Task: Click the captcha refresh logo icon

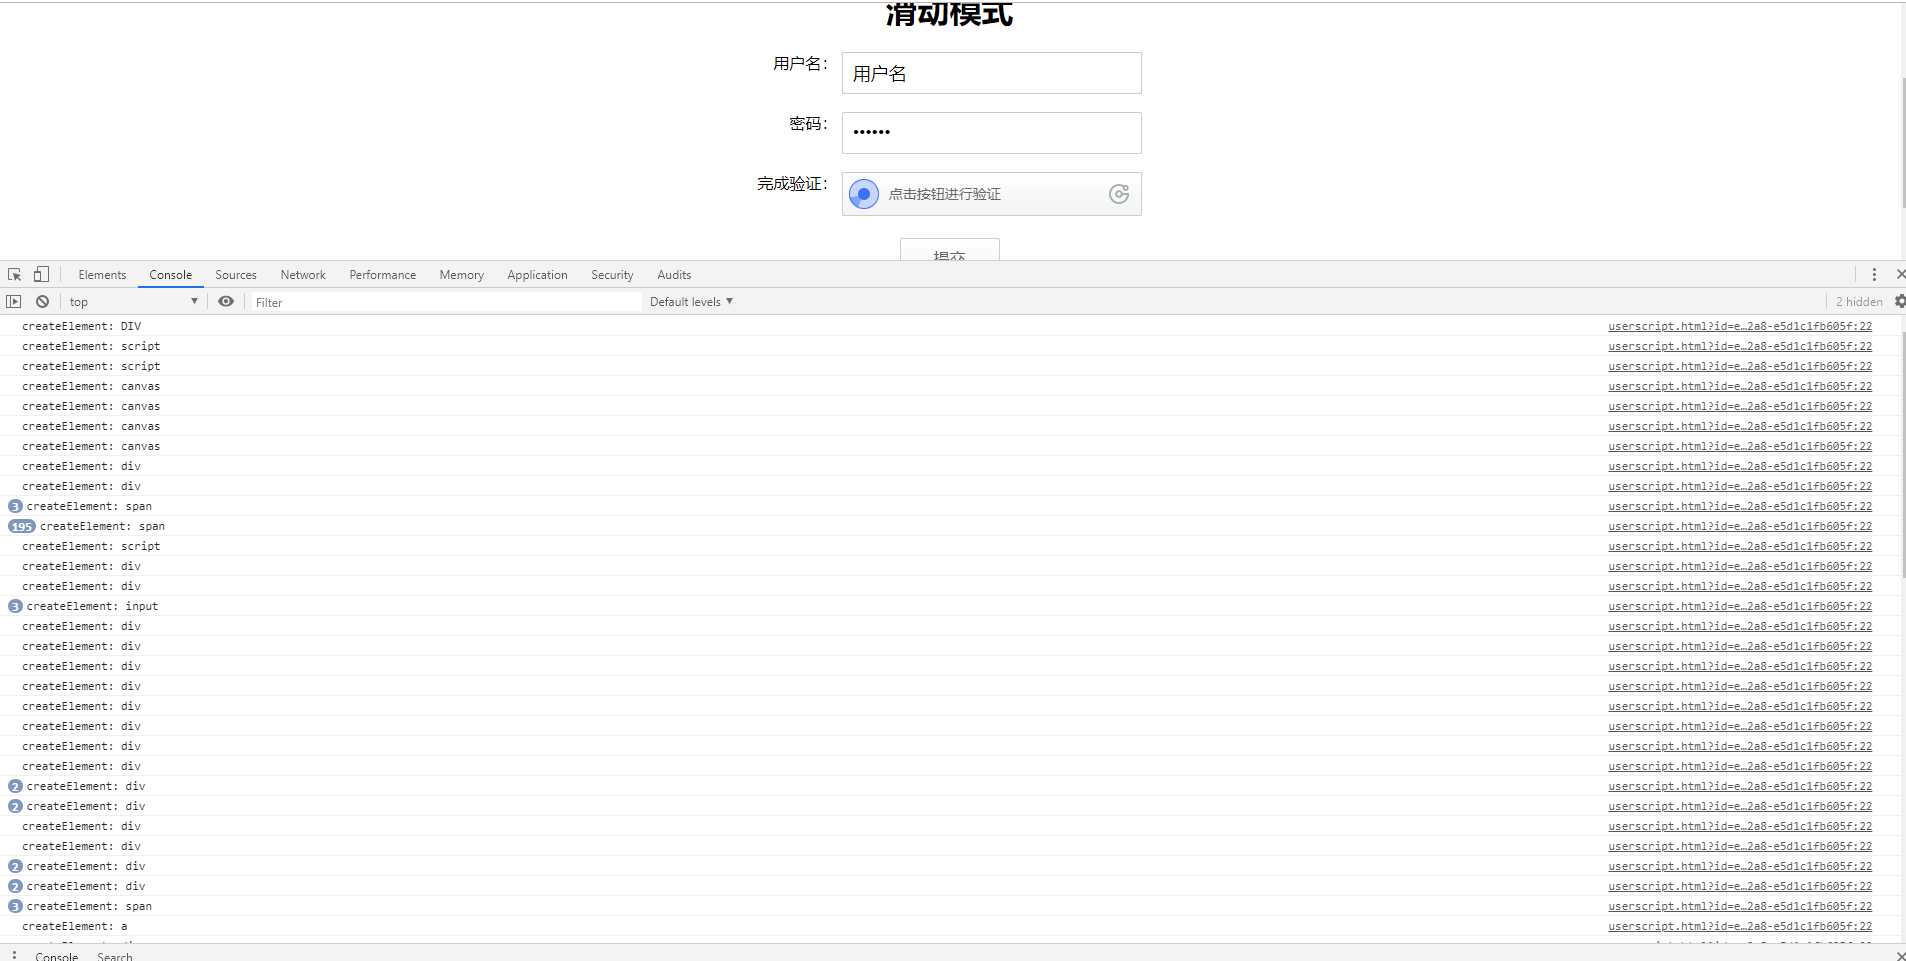Action: (x=1119, y=194)
